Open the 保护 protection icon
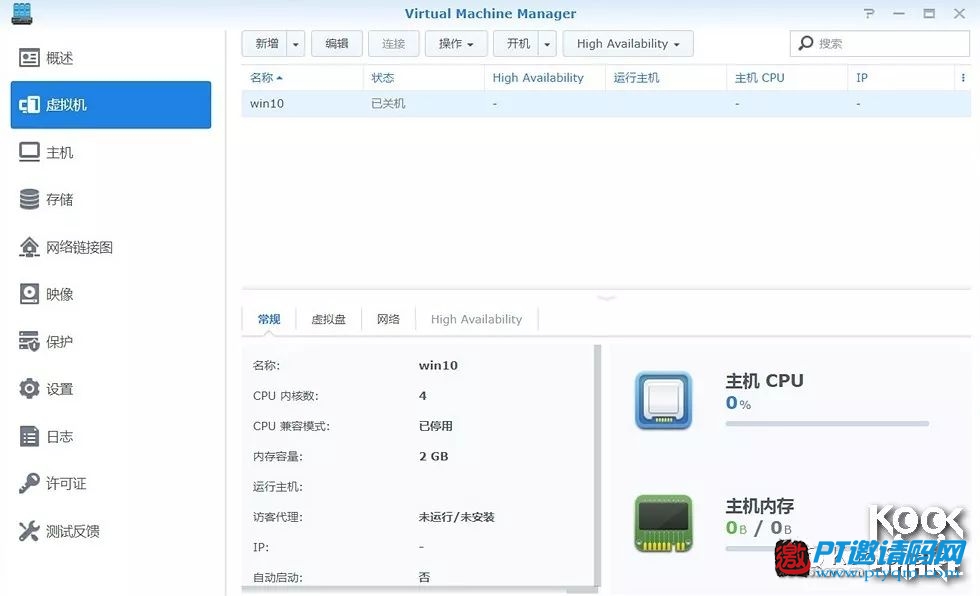The image size is (980, 596). [30, 342]
